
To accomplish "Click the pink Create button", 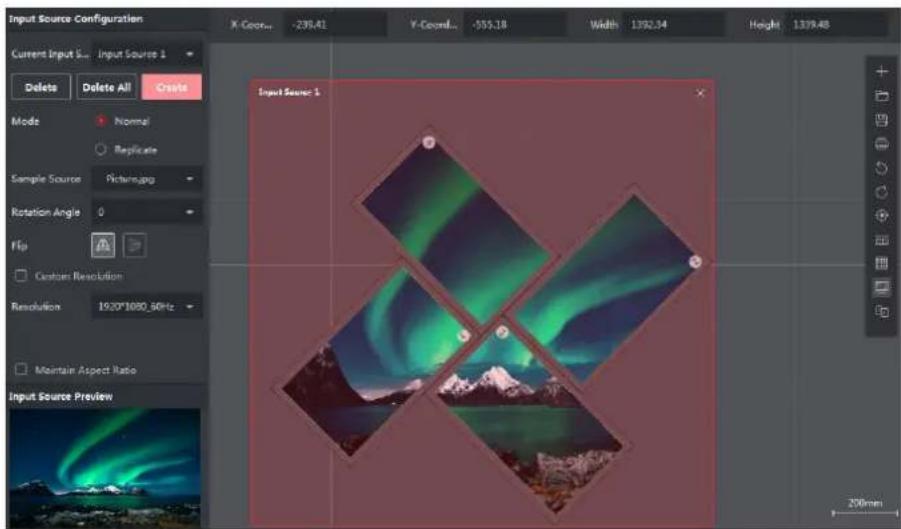I will 172,87.
